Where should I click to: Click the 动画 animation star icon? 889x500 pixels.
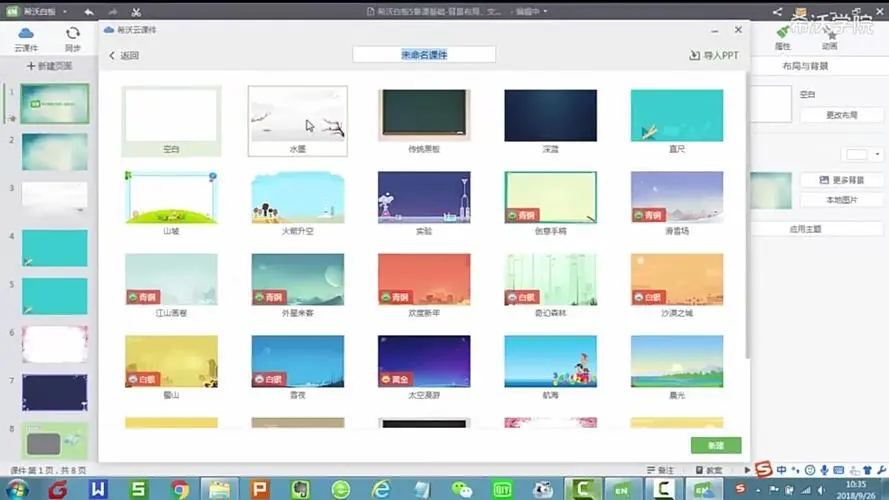829,34
